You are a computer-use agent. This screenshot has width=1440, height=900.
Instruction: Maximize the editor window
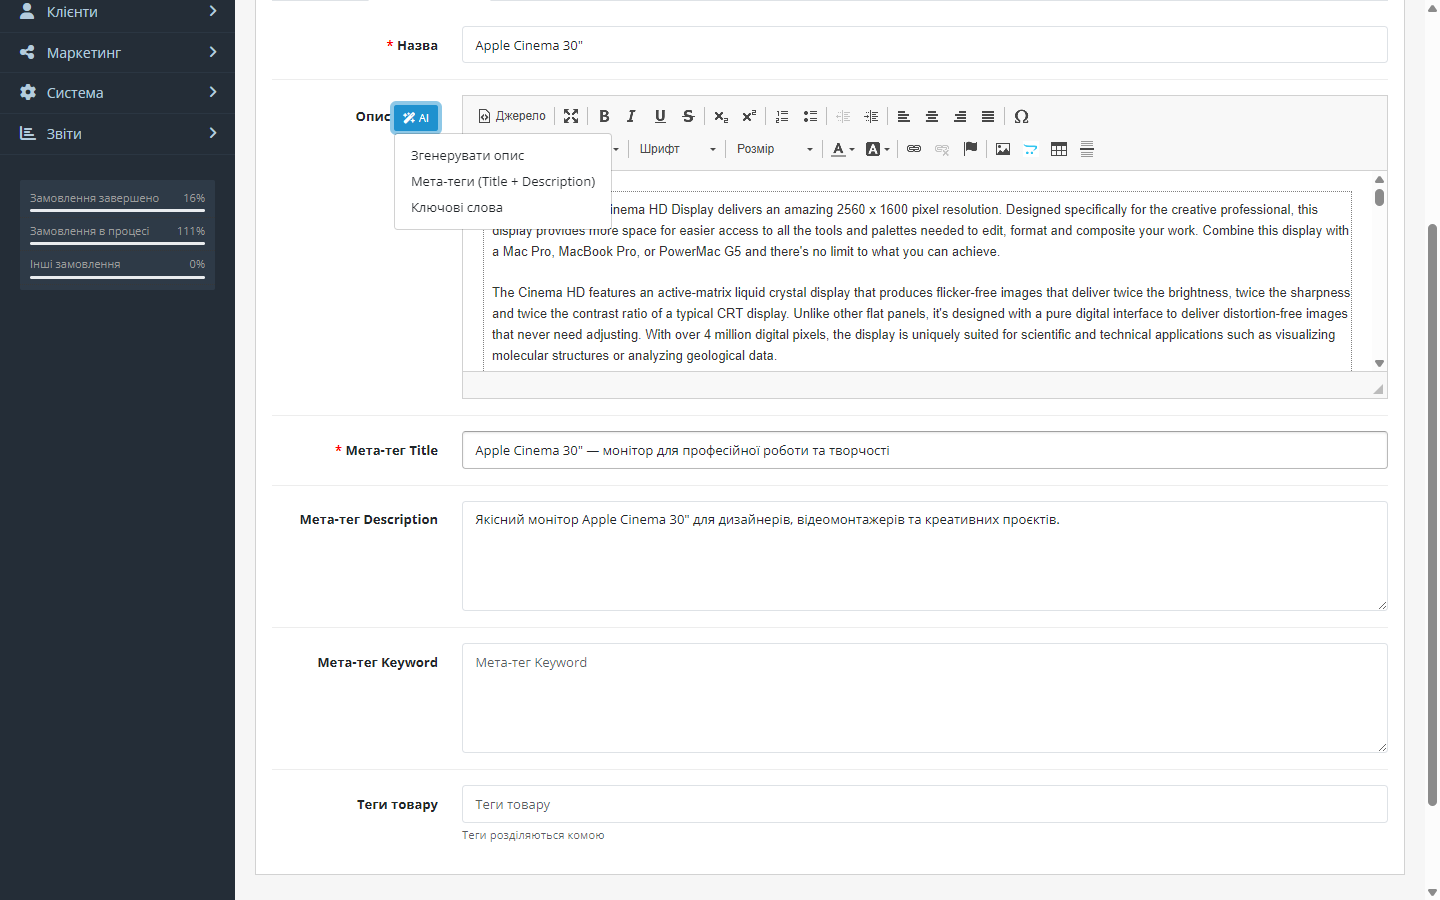click(571, 116)
